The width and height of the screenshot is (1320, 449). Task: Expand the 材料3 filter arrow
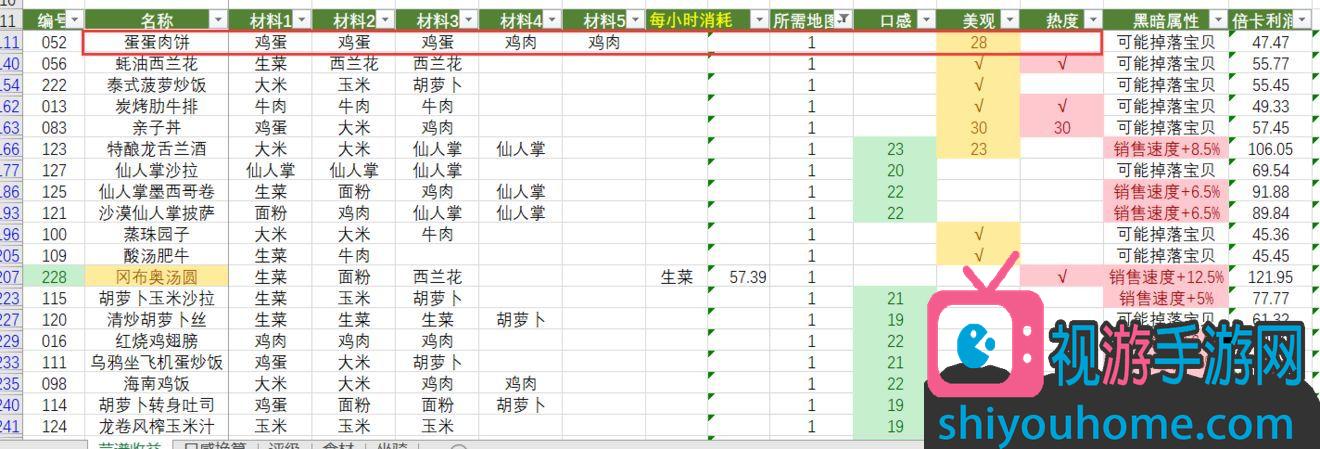[469, 20]
